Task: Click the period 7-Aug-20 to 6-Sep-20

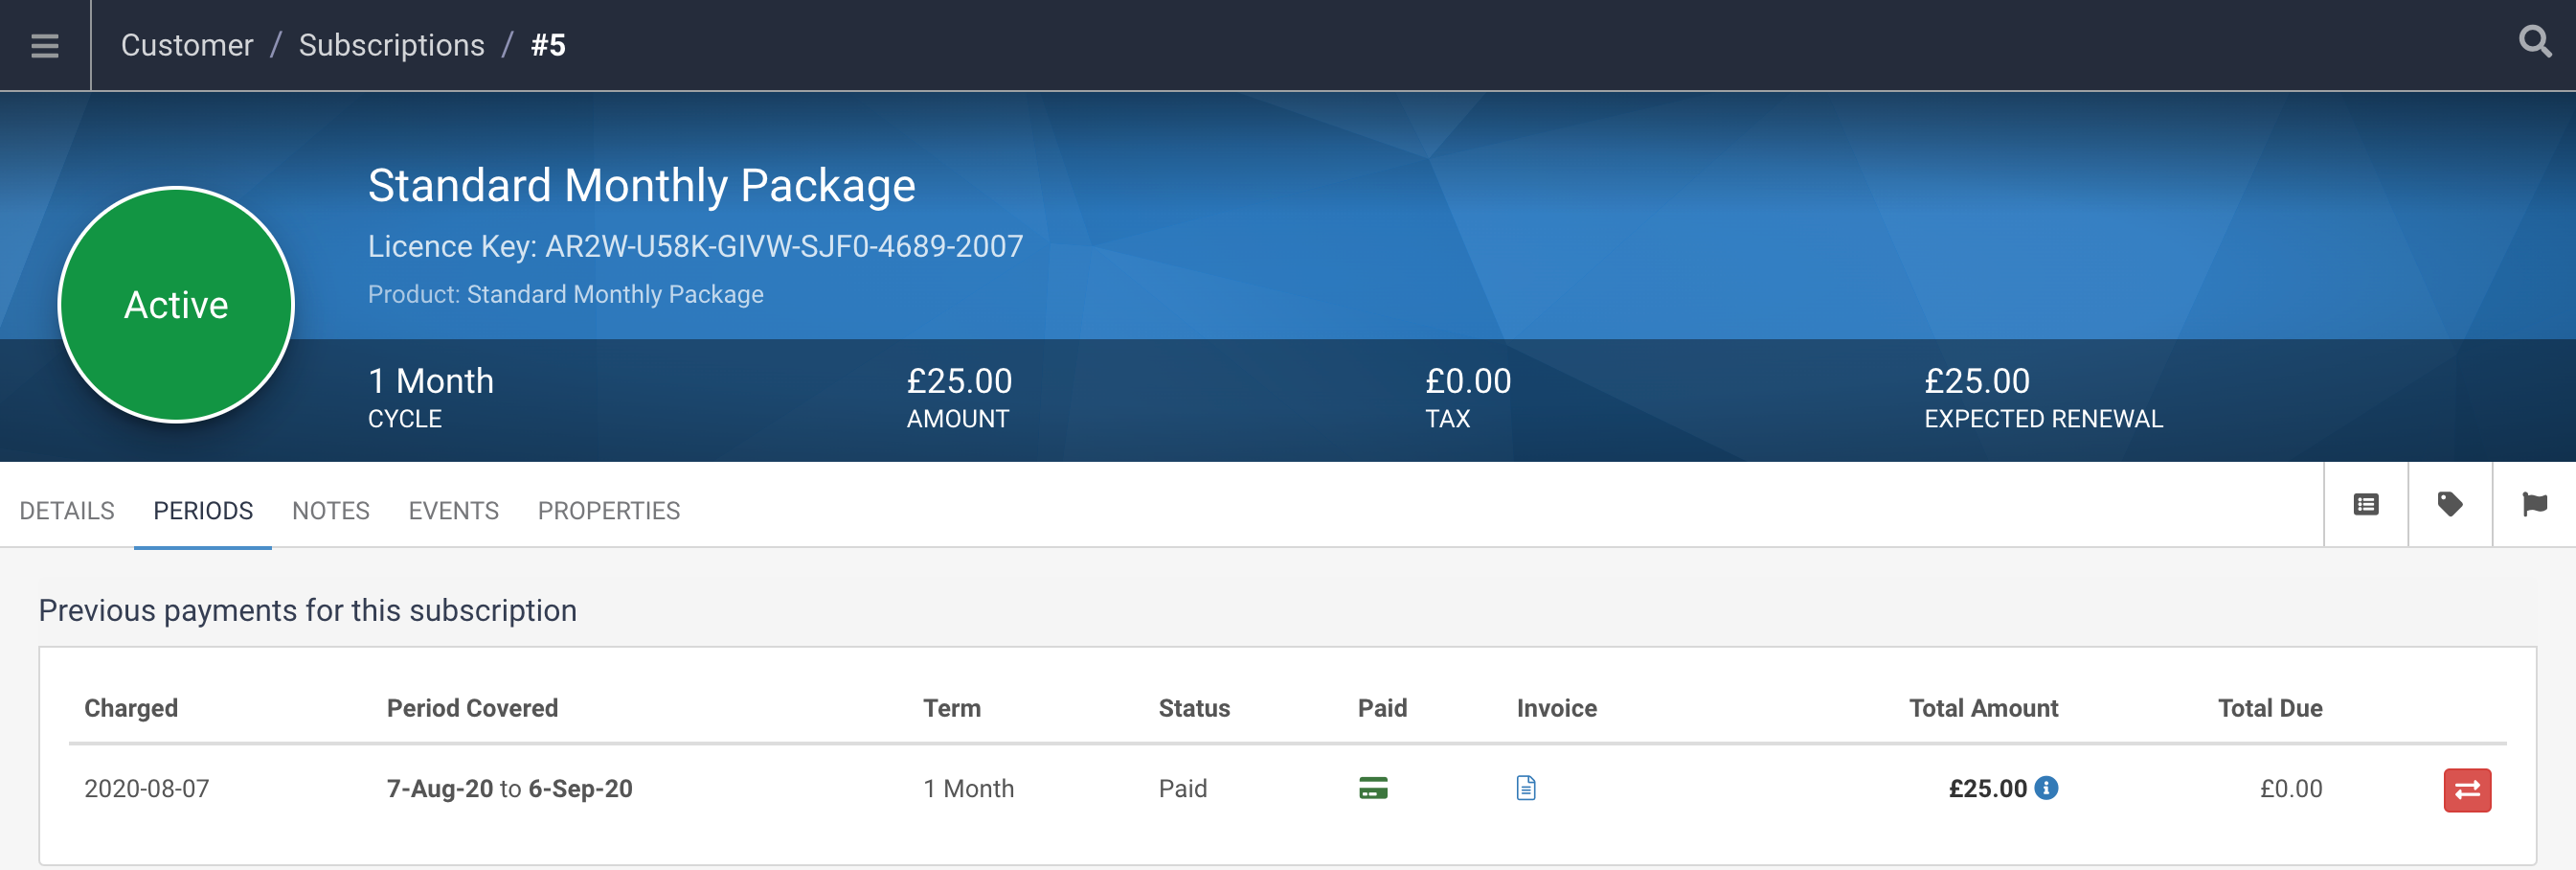Action: click(510, 788)
